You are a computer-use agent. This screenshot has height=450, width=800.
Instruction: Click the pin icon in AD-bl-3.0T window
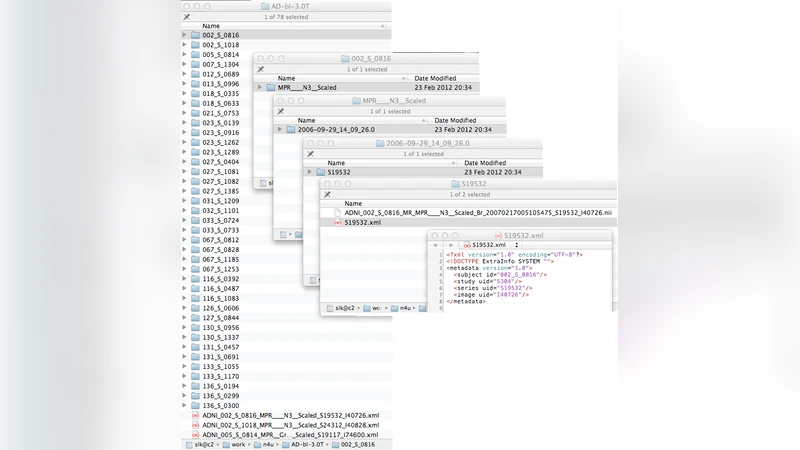pos(186,16)
